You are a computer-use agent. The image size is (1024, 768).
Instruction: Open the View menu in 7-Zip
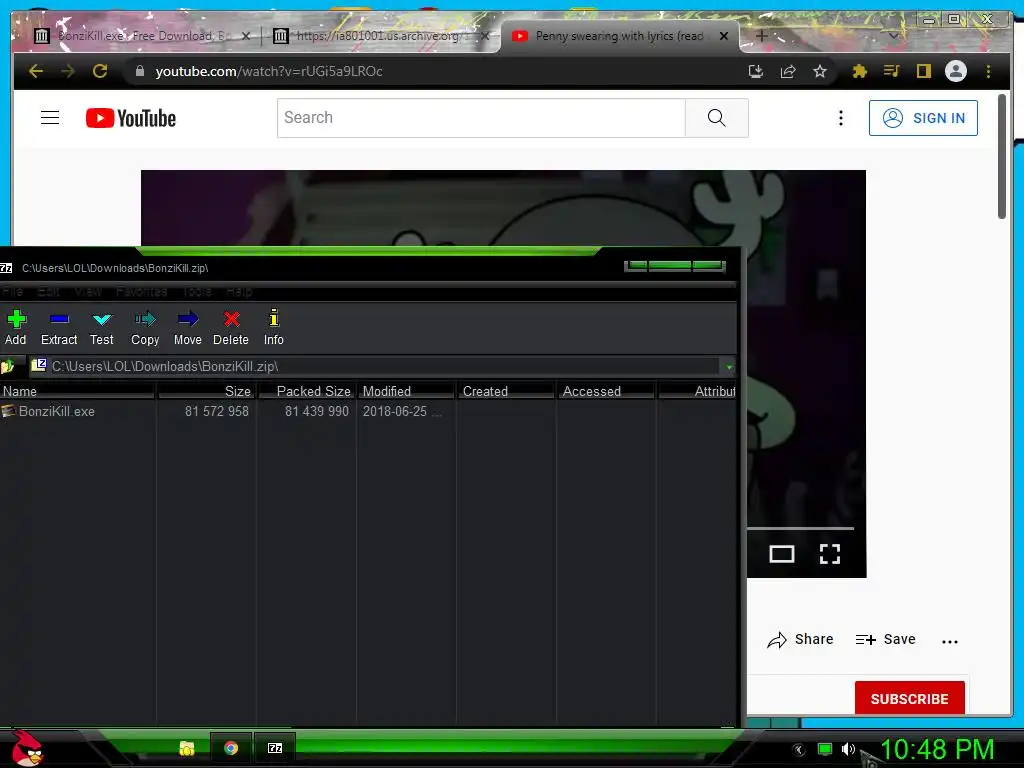pyautogui.click(x=88, y=291)
